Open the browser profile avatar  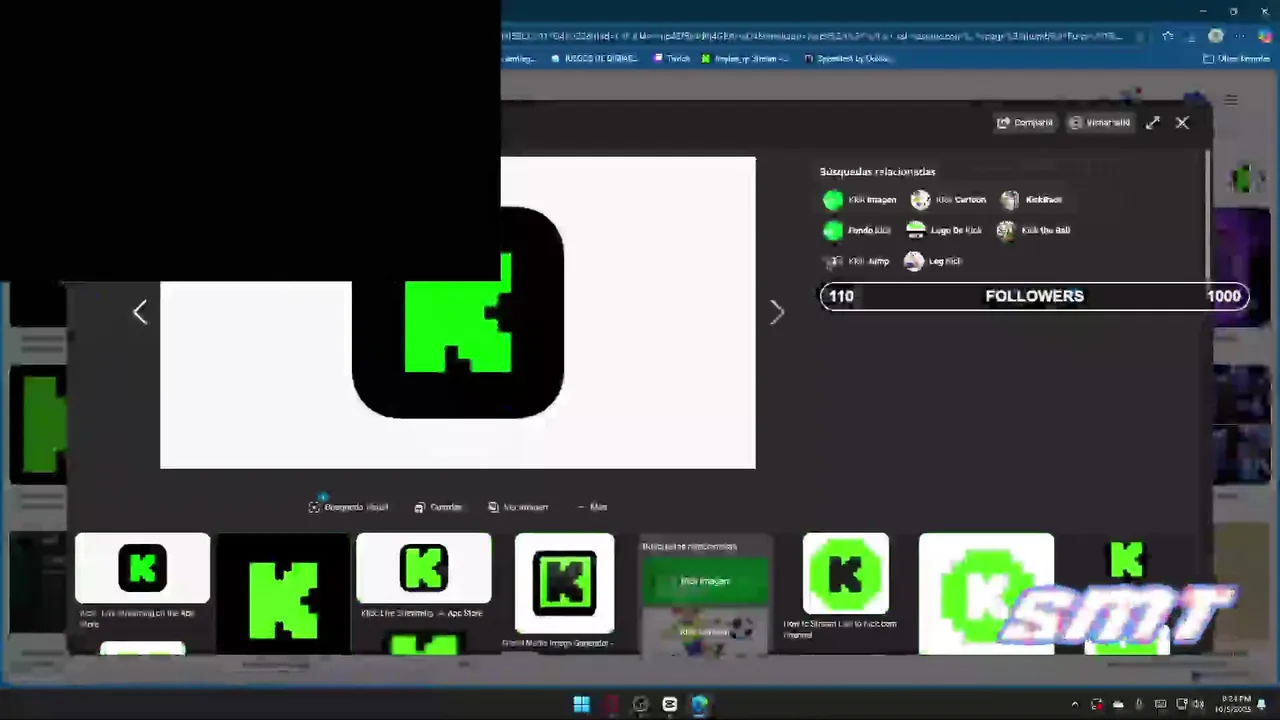(1215, 36)
